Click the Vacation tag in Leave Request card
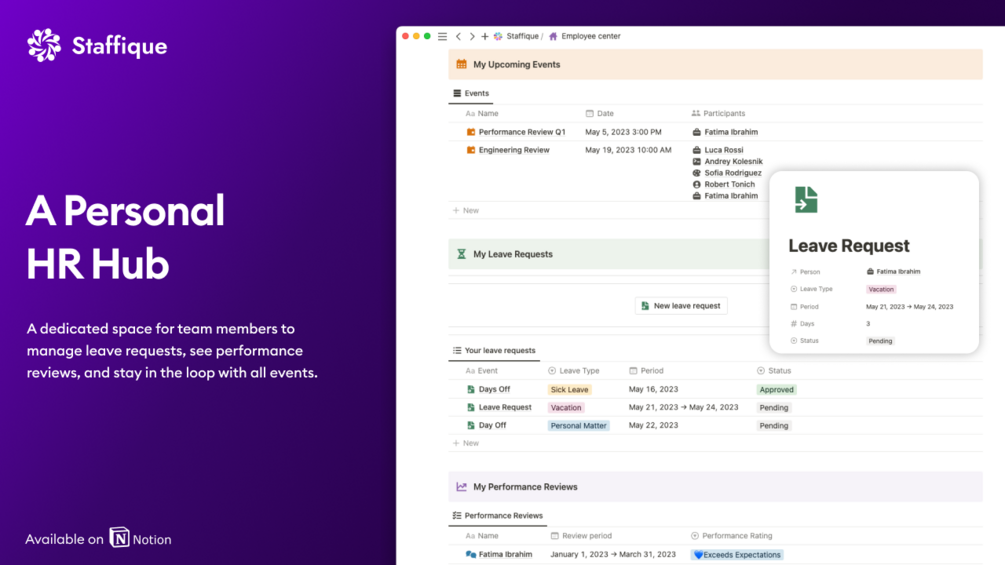This screenshot has height=565, width=1005. coord(881,290)
